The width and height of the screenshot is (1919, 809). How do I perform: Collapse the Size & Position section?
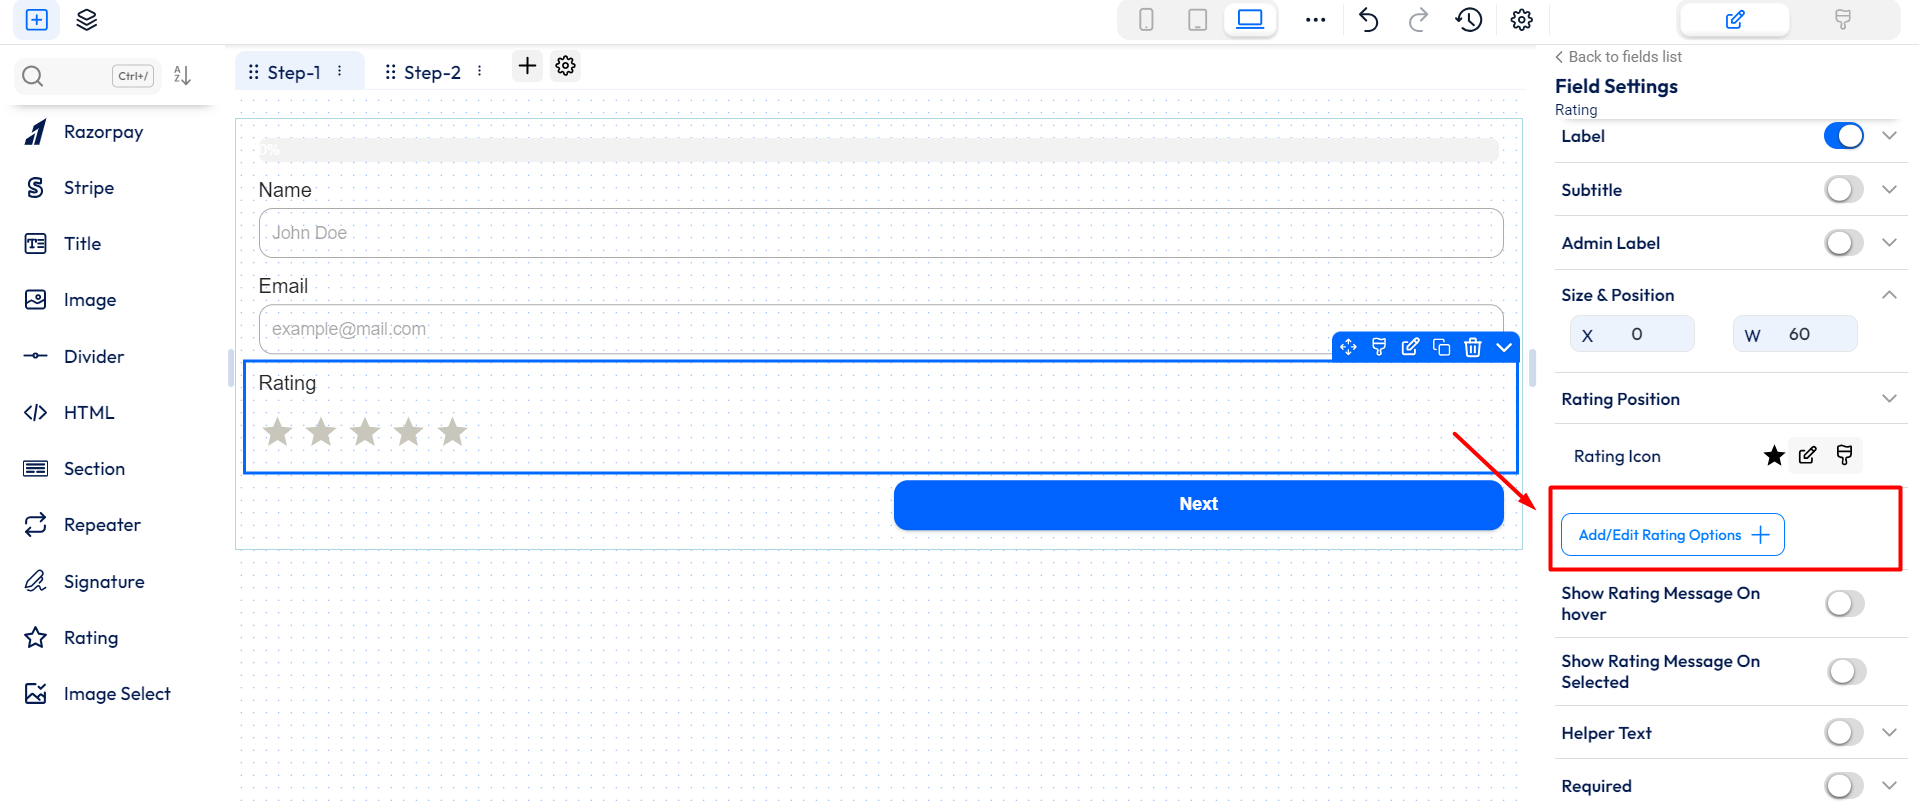point(1889,295)
